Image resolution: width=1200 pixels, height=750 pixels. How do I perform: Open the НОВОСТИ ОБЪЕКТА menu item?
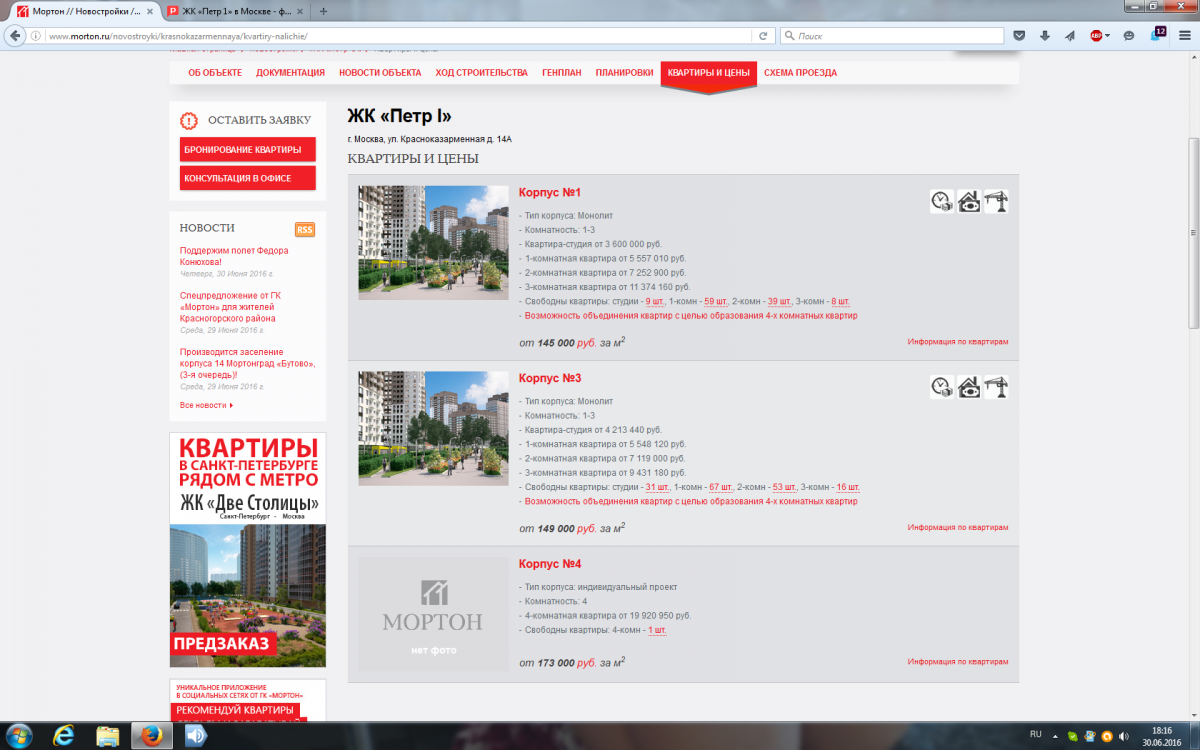380,73
